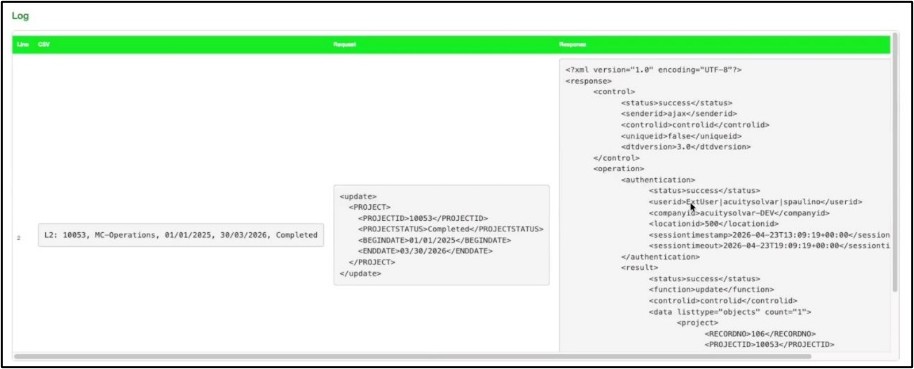Screen dimensions: 914x369
Task: Click the ENDDATE 03/30/2026 request line
Action: [x=426, y=251]
